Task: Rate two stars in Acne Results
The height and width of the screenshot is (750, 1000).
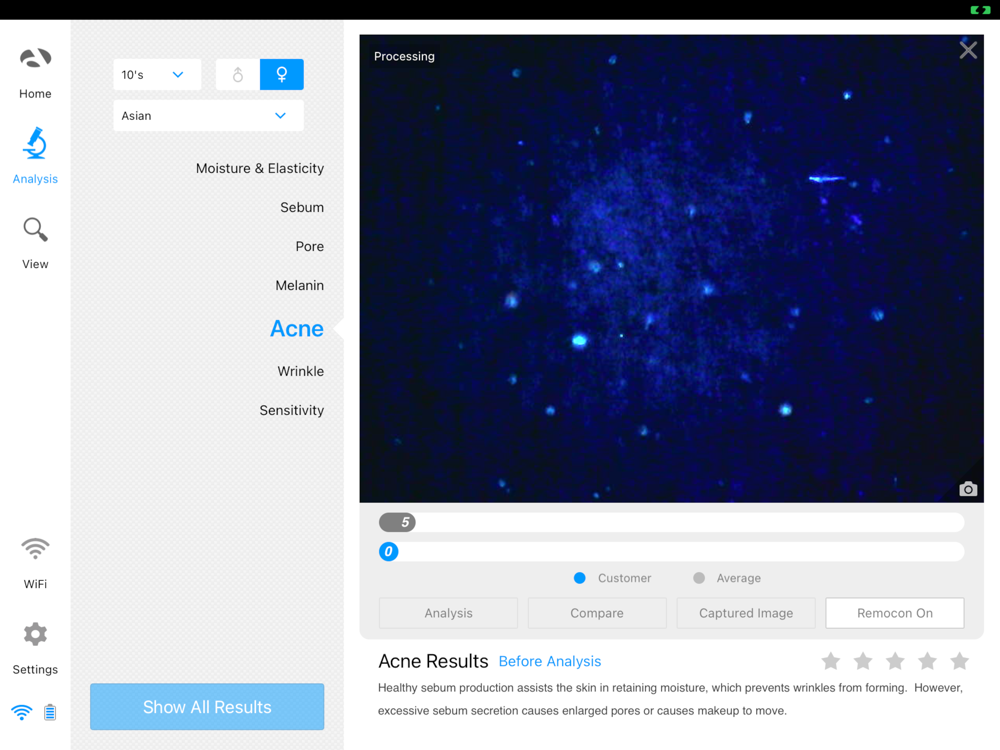Action: tap(863, 661)
